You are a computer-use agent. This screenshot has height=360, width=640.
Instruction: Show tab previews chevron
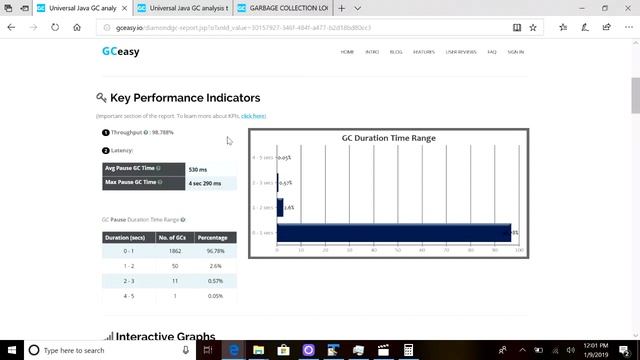pyautogui.click(x=358, y=8)
